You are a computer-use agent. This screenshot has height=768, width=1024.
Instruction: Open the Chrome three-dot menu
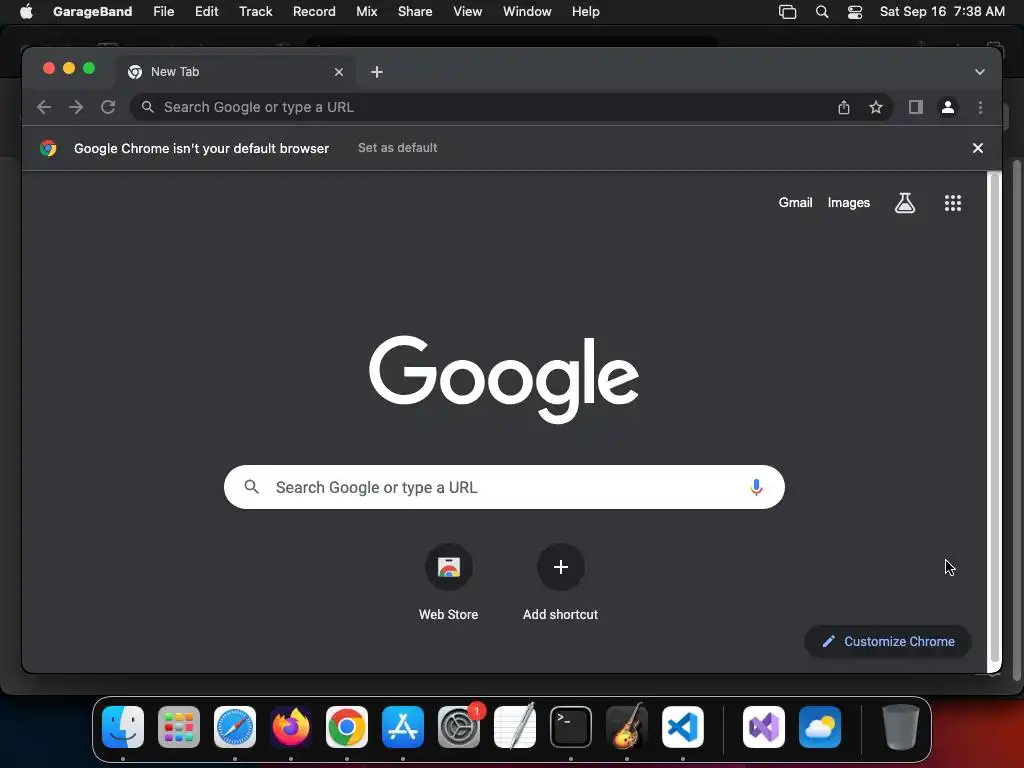(x=980, y=107)
